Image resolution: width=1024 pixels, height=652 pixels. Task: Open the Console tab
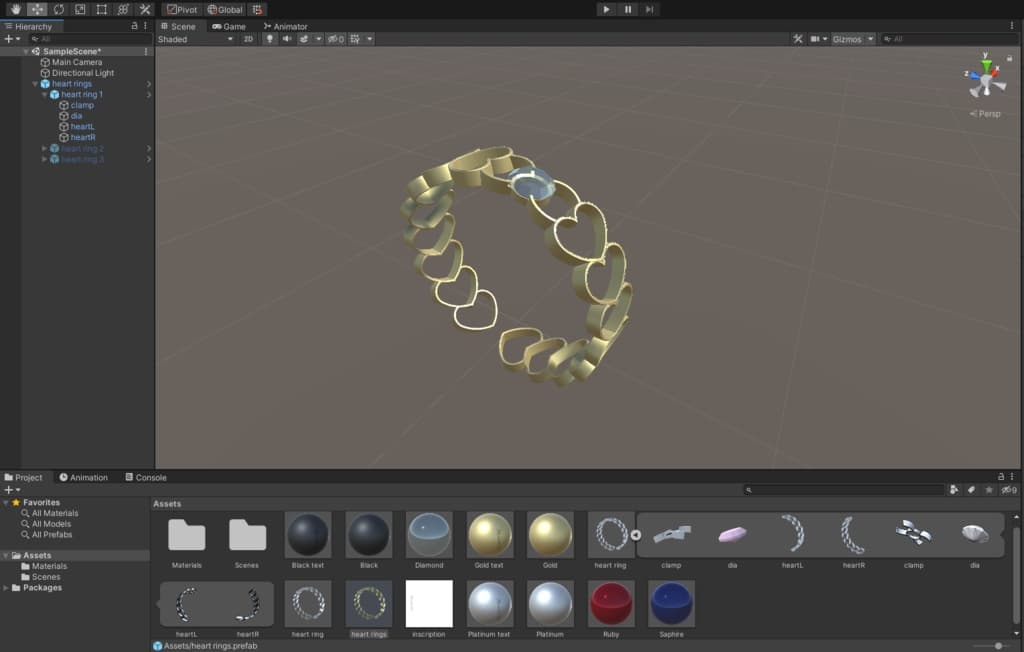[x=146, y=477]
